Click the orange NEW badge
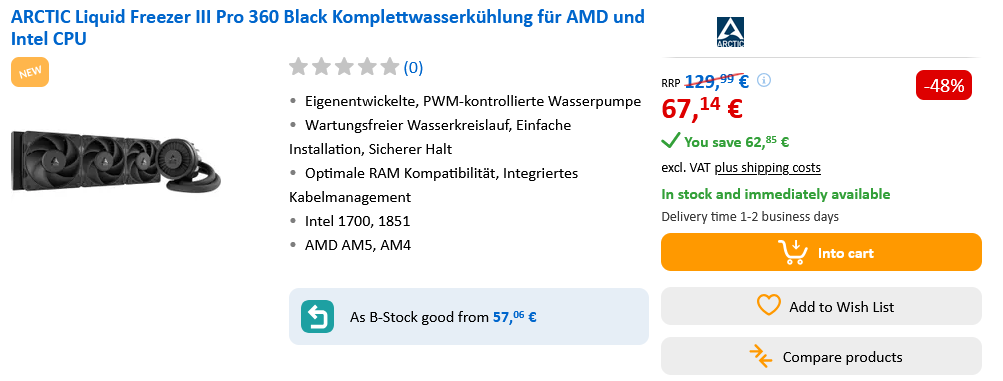This screenshot has width=1003, height=381. pos(30,72)
